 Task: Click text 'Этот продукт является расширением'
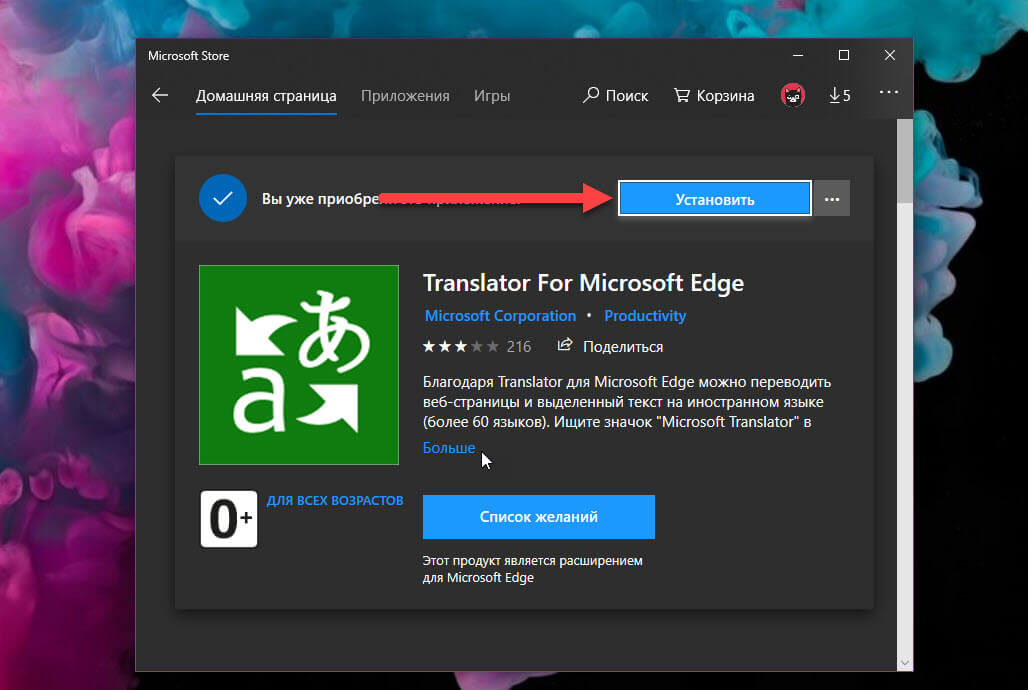pos(532,561)
